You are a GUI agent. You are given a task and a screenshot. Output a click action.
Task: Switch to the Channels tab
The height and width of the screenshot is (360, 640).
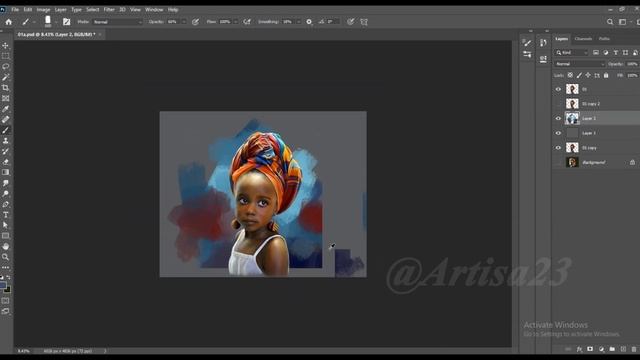pyautogui.click(x=583, y=39)
